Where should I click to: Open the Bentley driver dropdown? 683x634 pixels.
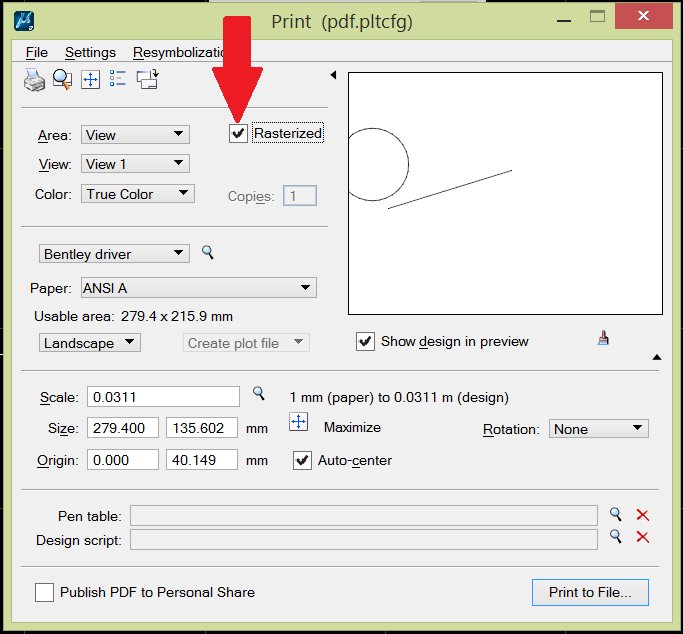(114, 253)
